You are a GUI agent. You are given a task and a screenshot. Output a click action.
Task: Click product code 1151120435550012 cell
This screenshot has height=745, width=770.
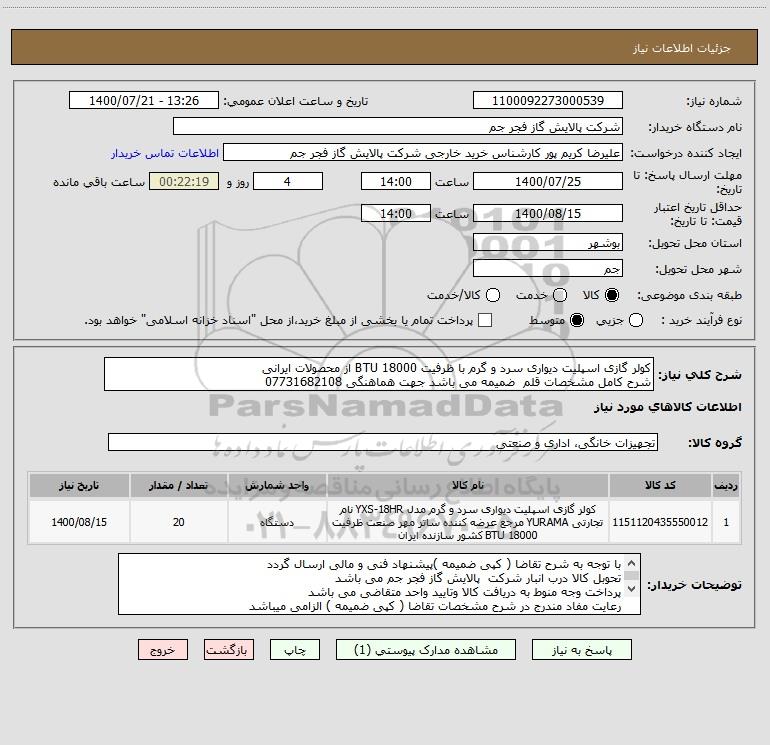(660, 522)
